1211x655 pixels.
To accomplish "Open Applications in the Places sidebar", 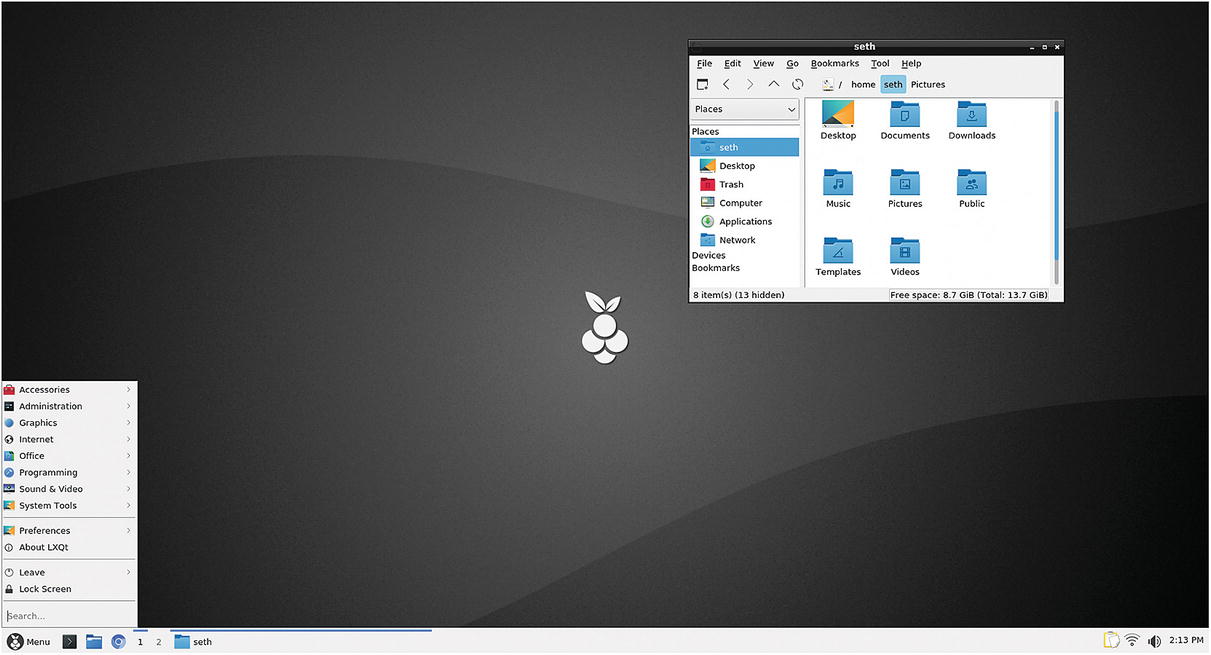I will (x=745, y=221).
